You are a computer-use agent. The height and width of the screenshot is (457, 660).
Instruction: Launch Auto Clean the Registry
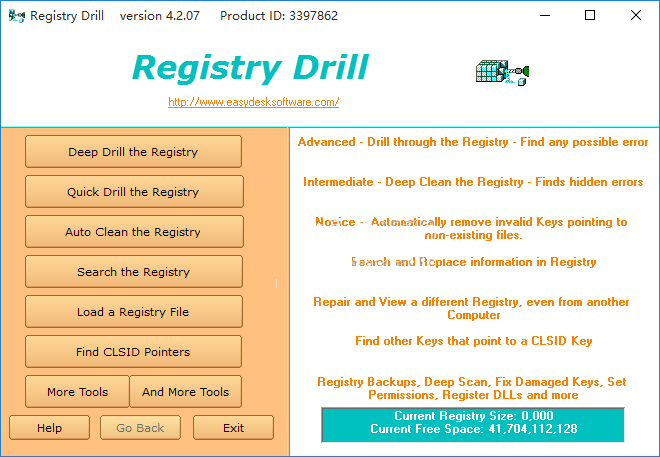pyautogui.click(x=134, y=231)
